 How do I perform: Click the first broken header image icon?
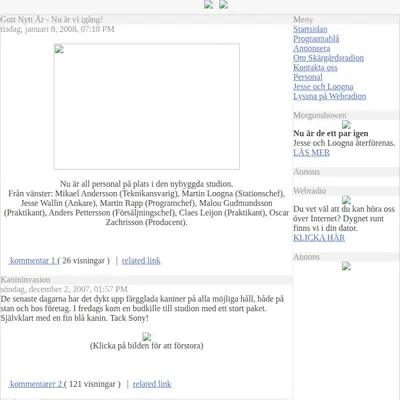(x=209, y=5)
